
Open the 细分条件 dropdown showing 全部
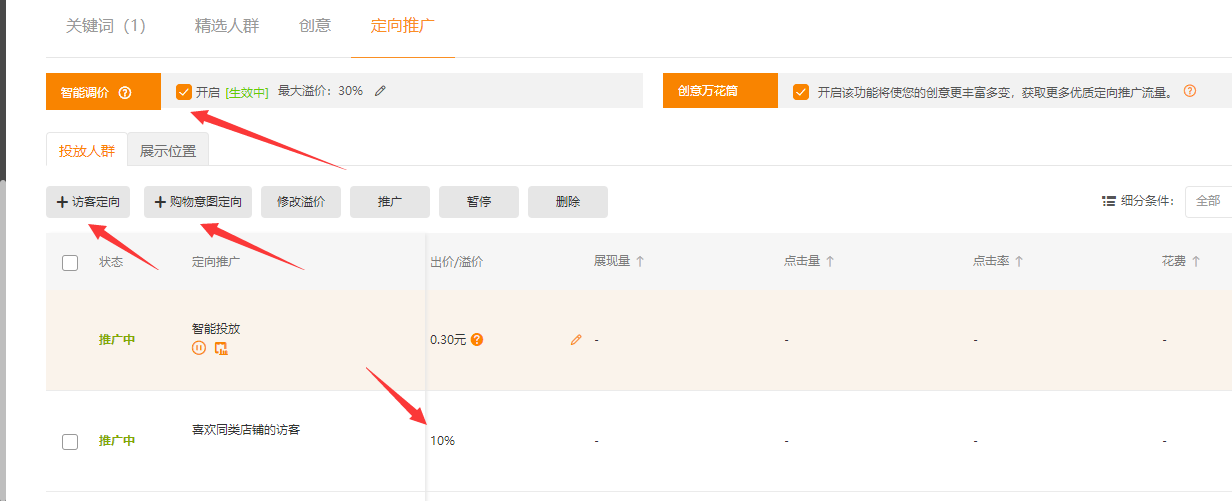1208,201
